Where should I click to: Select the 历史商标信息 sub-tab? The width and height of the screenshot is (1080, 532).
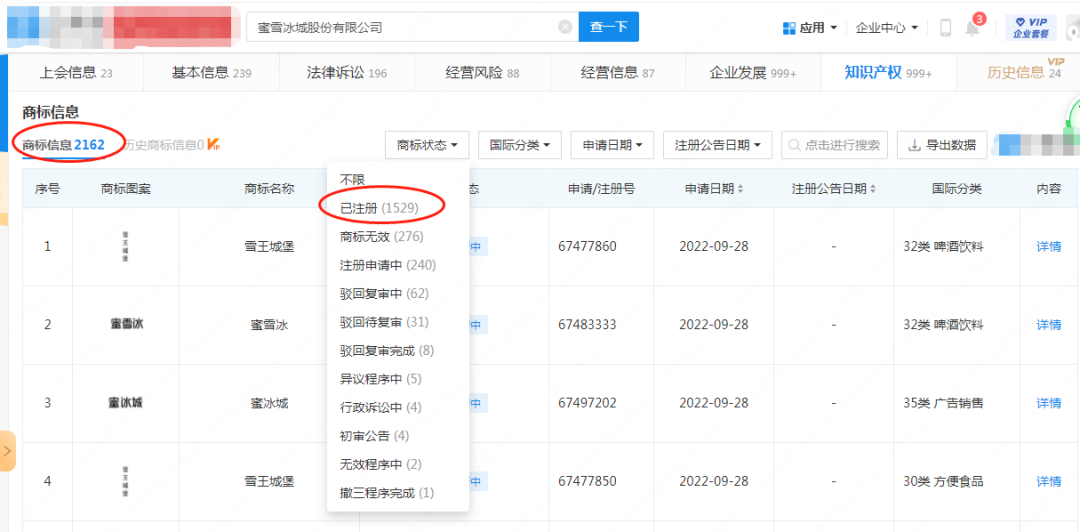click(x=164, y=145)
